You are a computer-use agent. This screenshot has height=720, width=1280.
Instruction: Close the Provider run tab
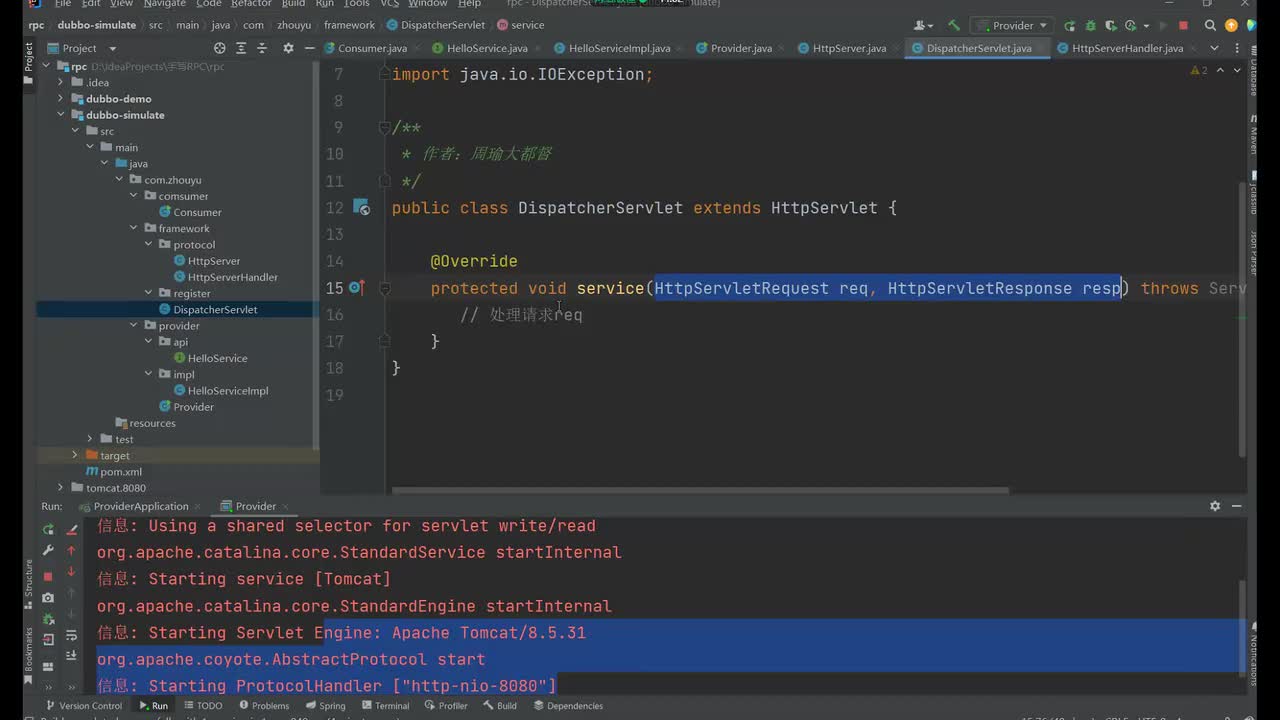point(287,506)
